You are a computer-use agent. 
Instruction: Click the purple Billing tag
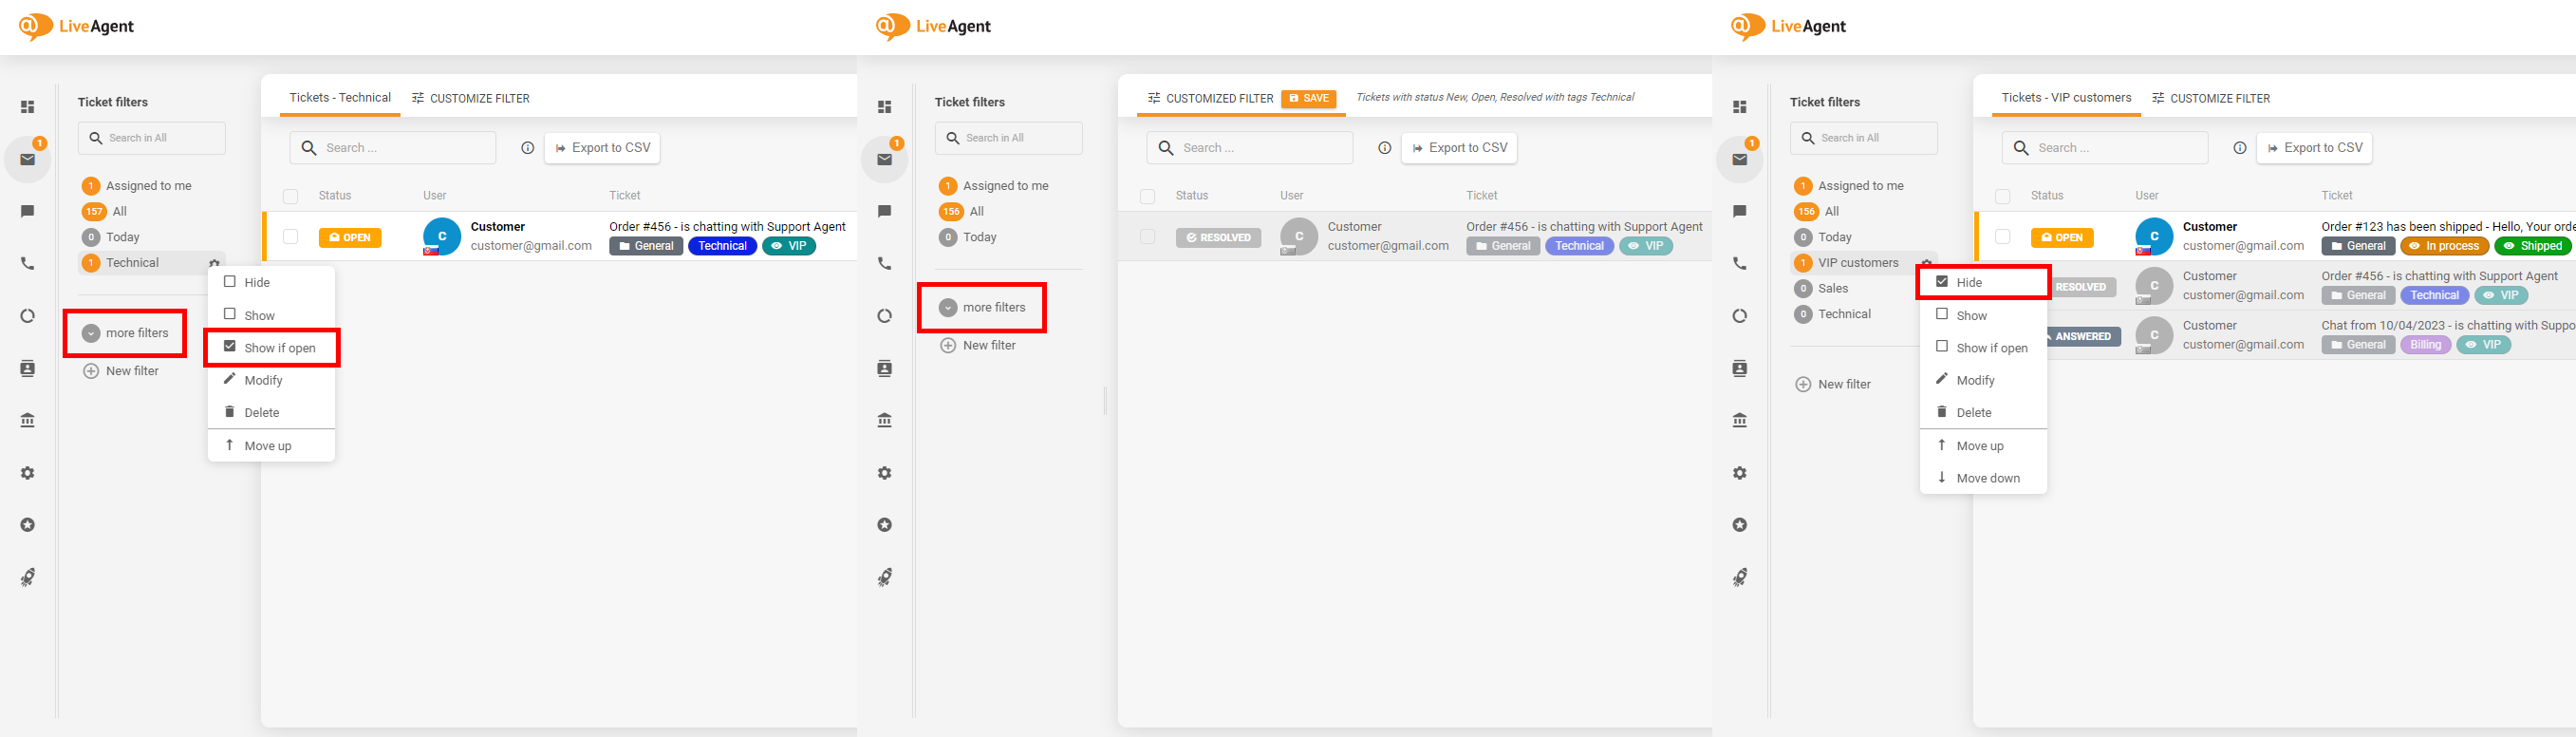[x=2425, y=345]
